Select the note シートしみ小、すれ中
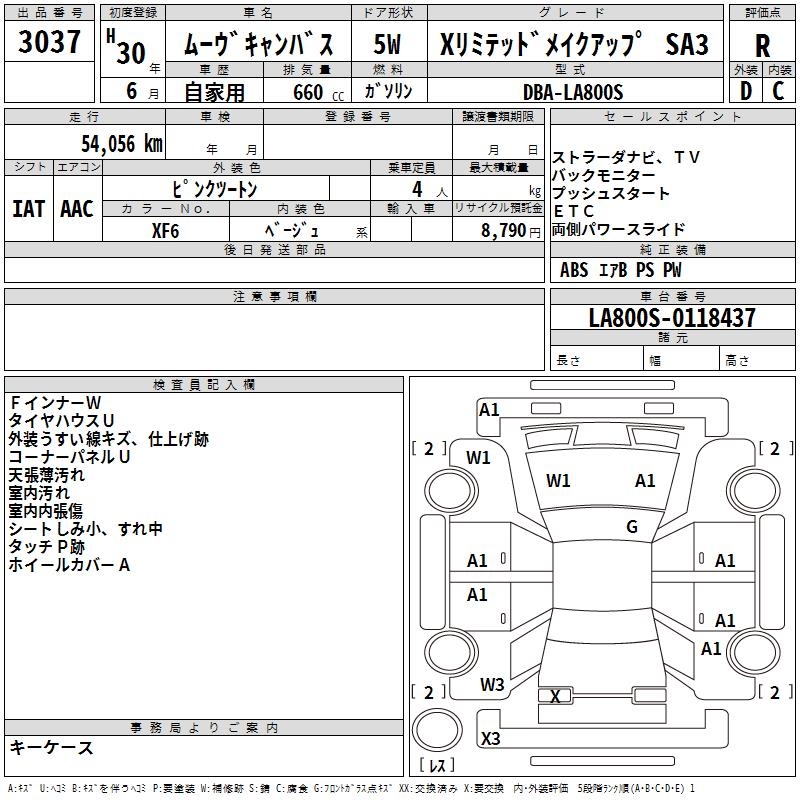Image resolution: width=800 pixels, height=800 pixels. [x=86, y=529]
